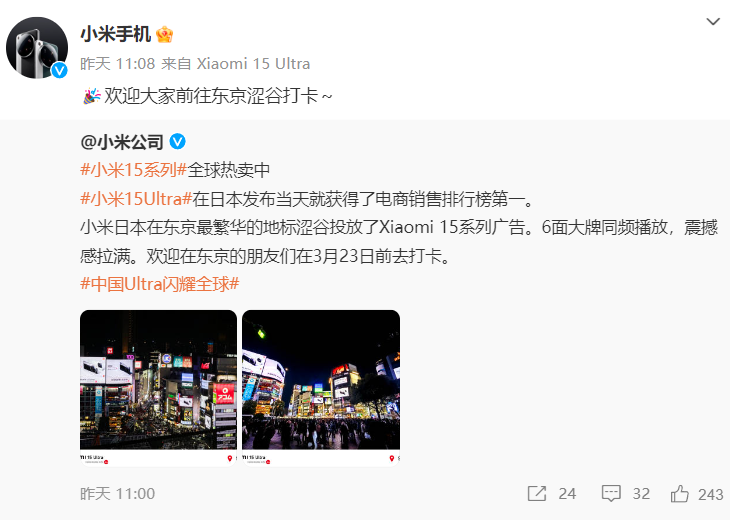Click the verified badge beside 小米公司
The image size is (730, 520).
click(177, 141)
